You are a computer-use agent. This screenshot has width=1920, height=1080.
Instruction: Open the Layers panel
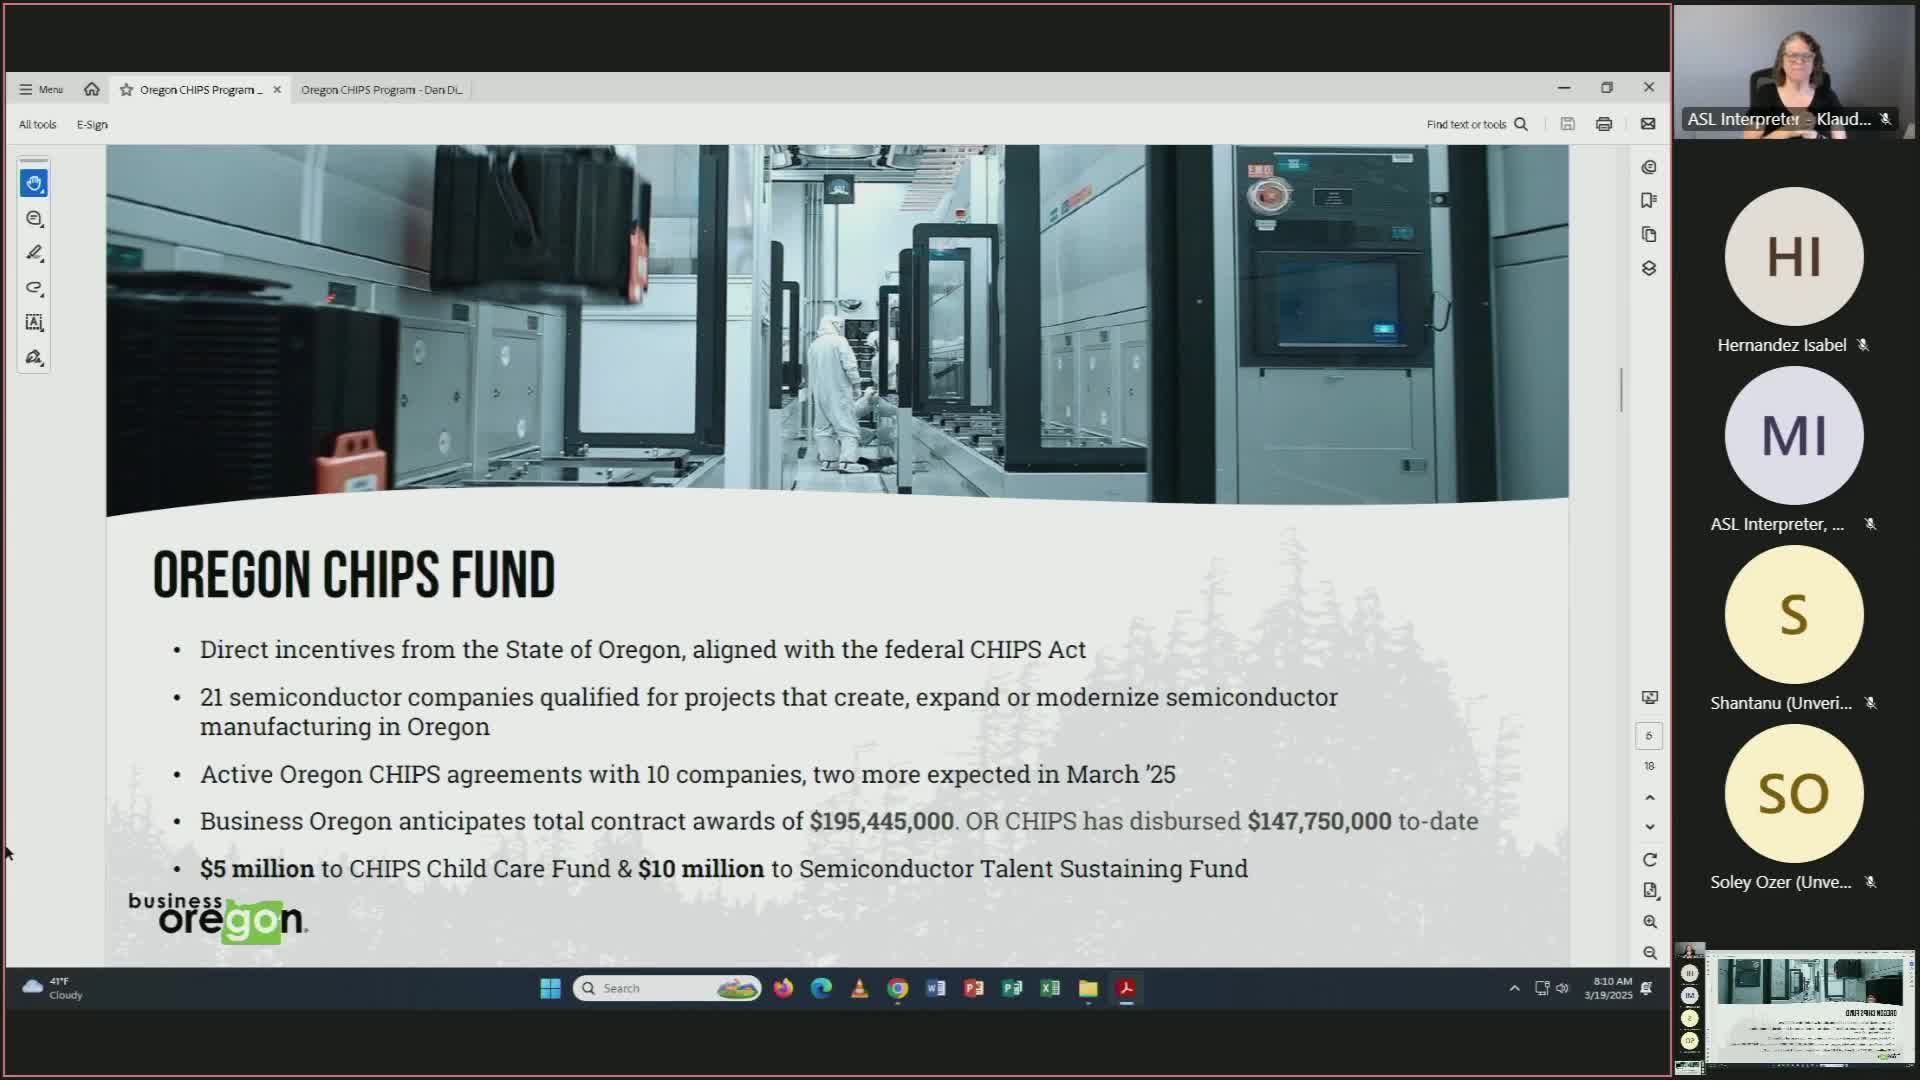(1649, 268)
